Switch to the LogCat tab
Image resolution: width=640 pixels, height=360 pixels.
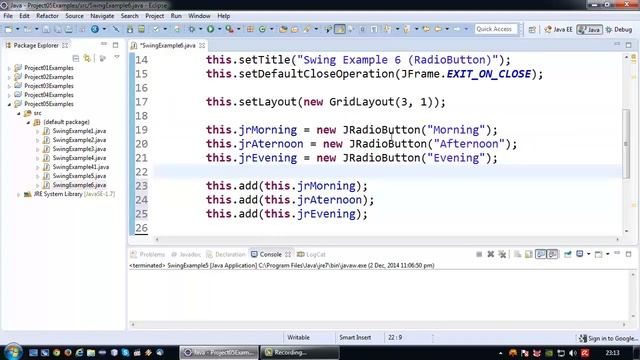311,254
